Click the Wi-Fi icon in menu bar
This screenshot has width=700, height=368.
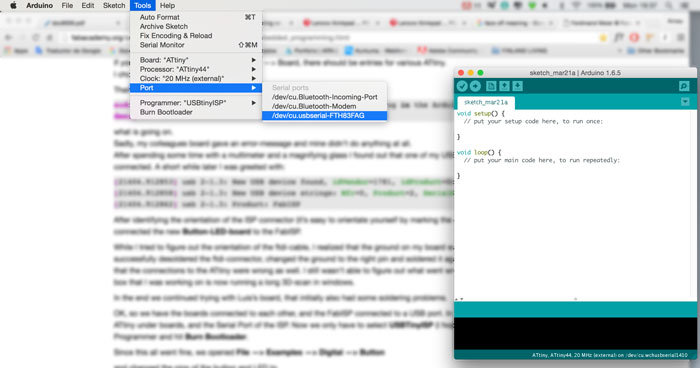tap(576, 5)
